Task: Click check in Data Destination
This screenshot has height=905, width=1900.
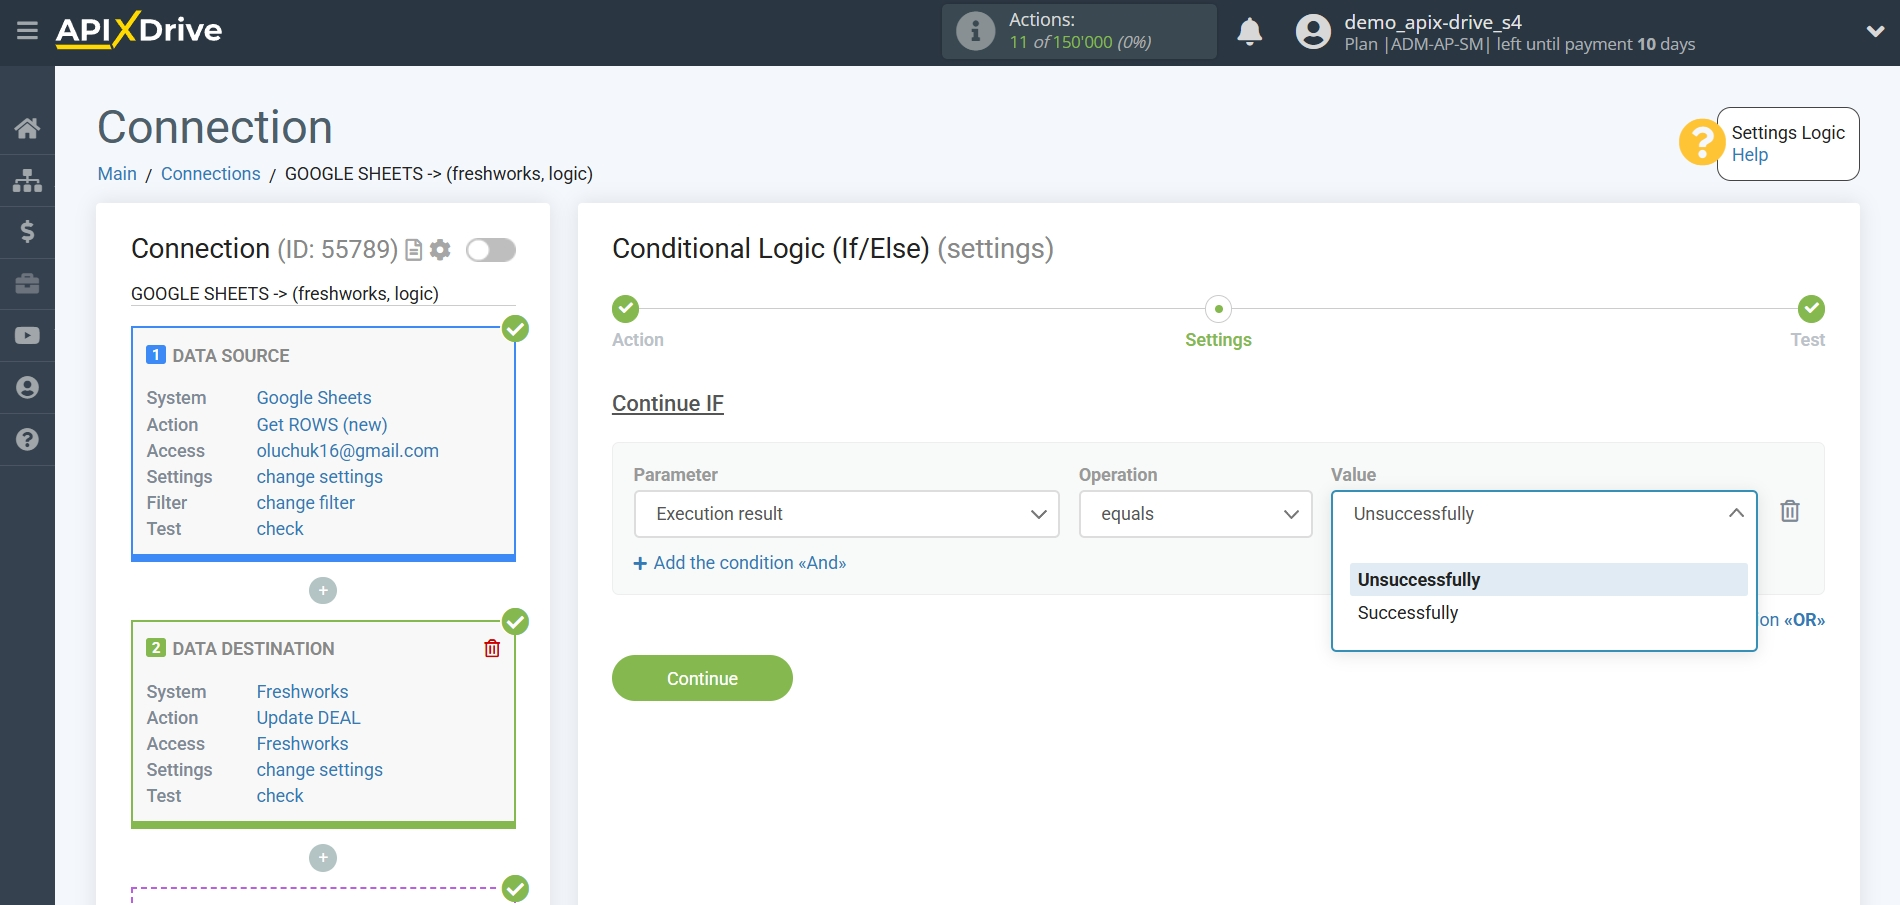Action: pos(280,796)
